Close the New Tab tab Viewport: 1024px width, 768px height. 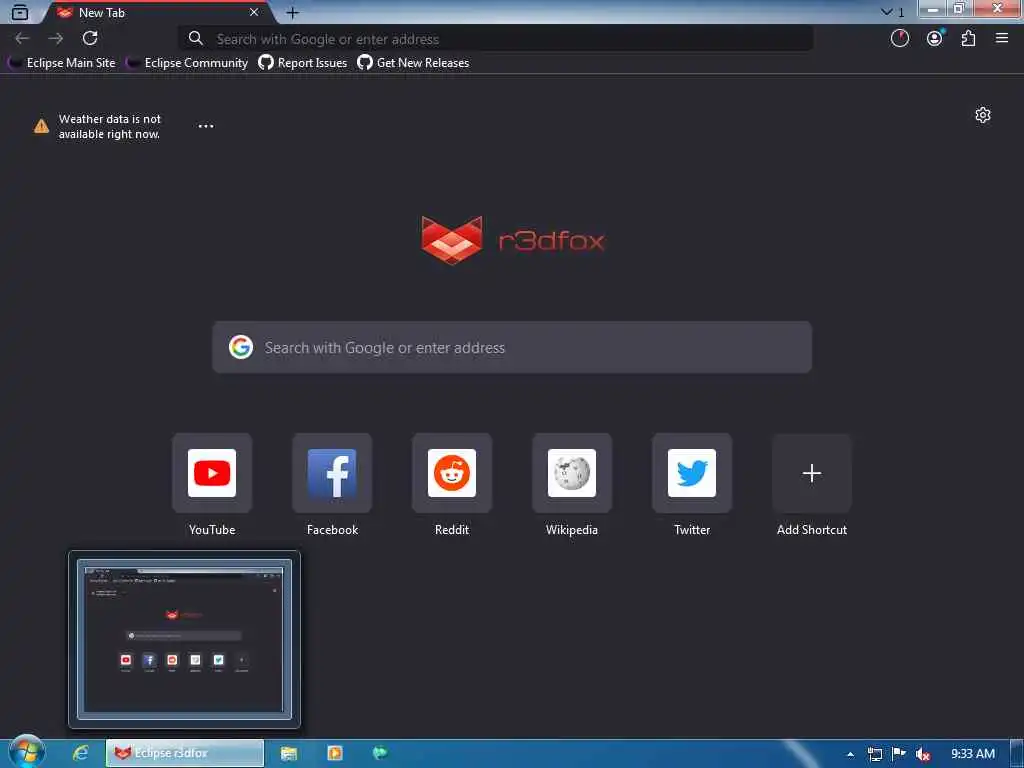pos(254,12)
